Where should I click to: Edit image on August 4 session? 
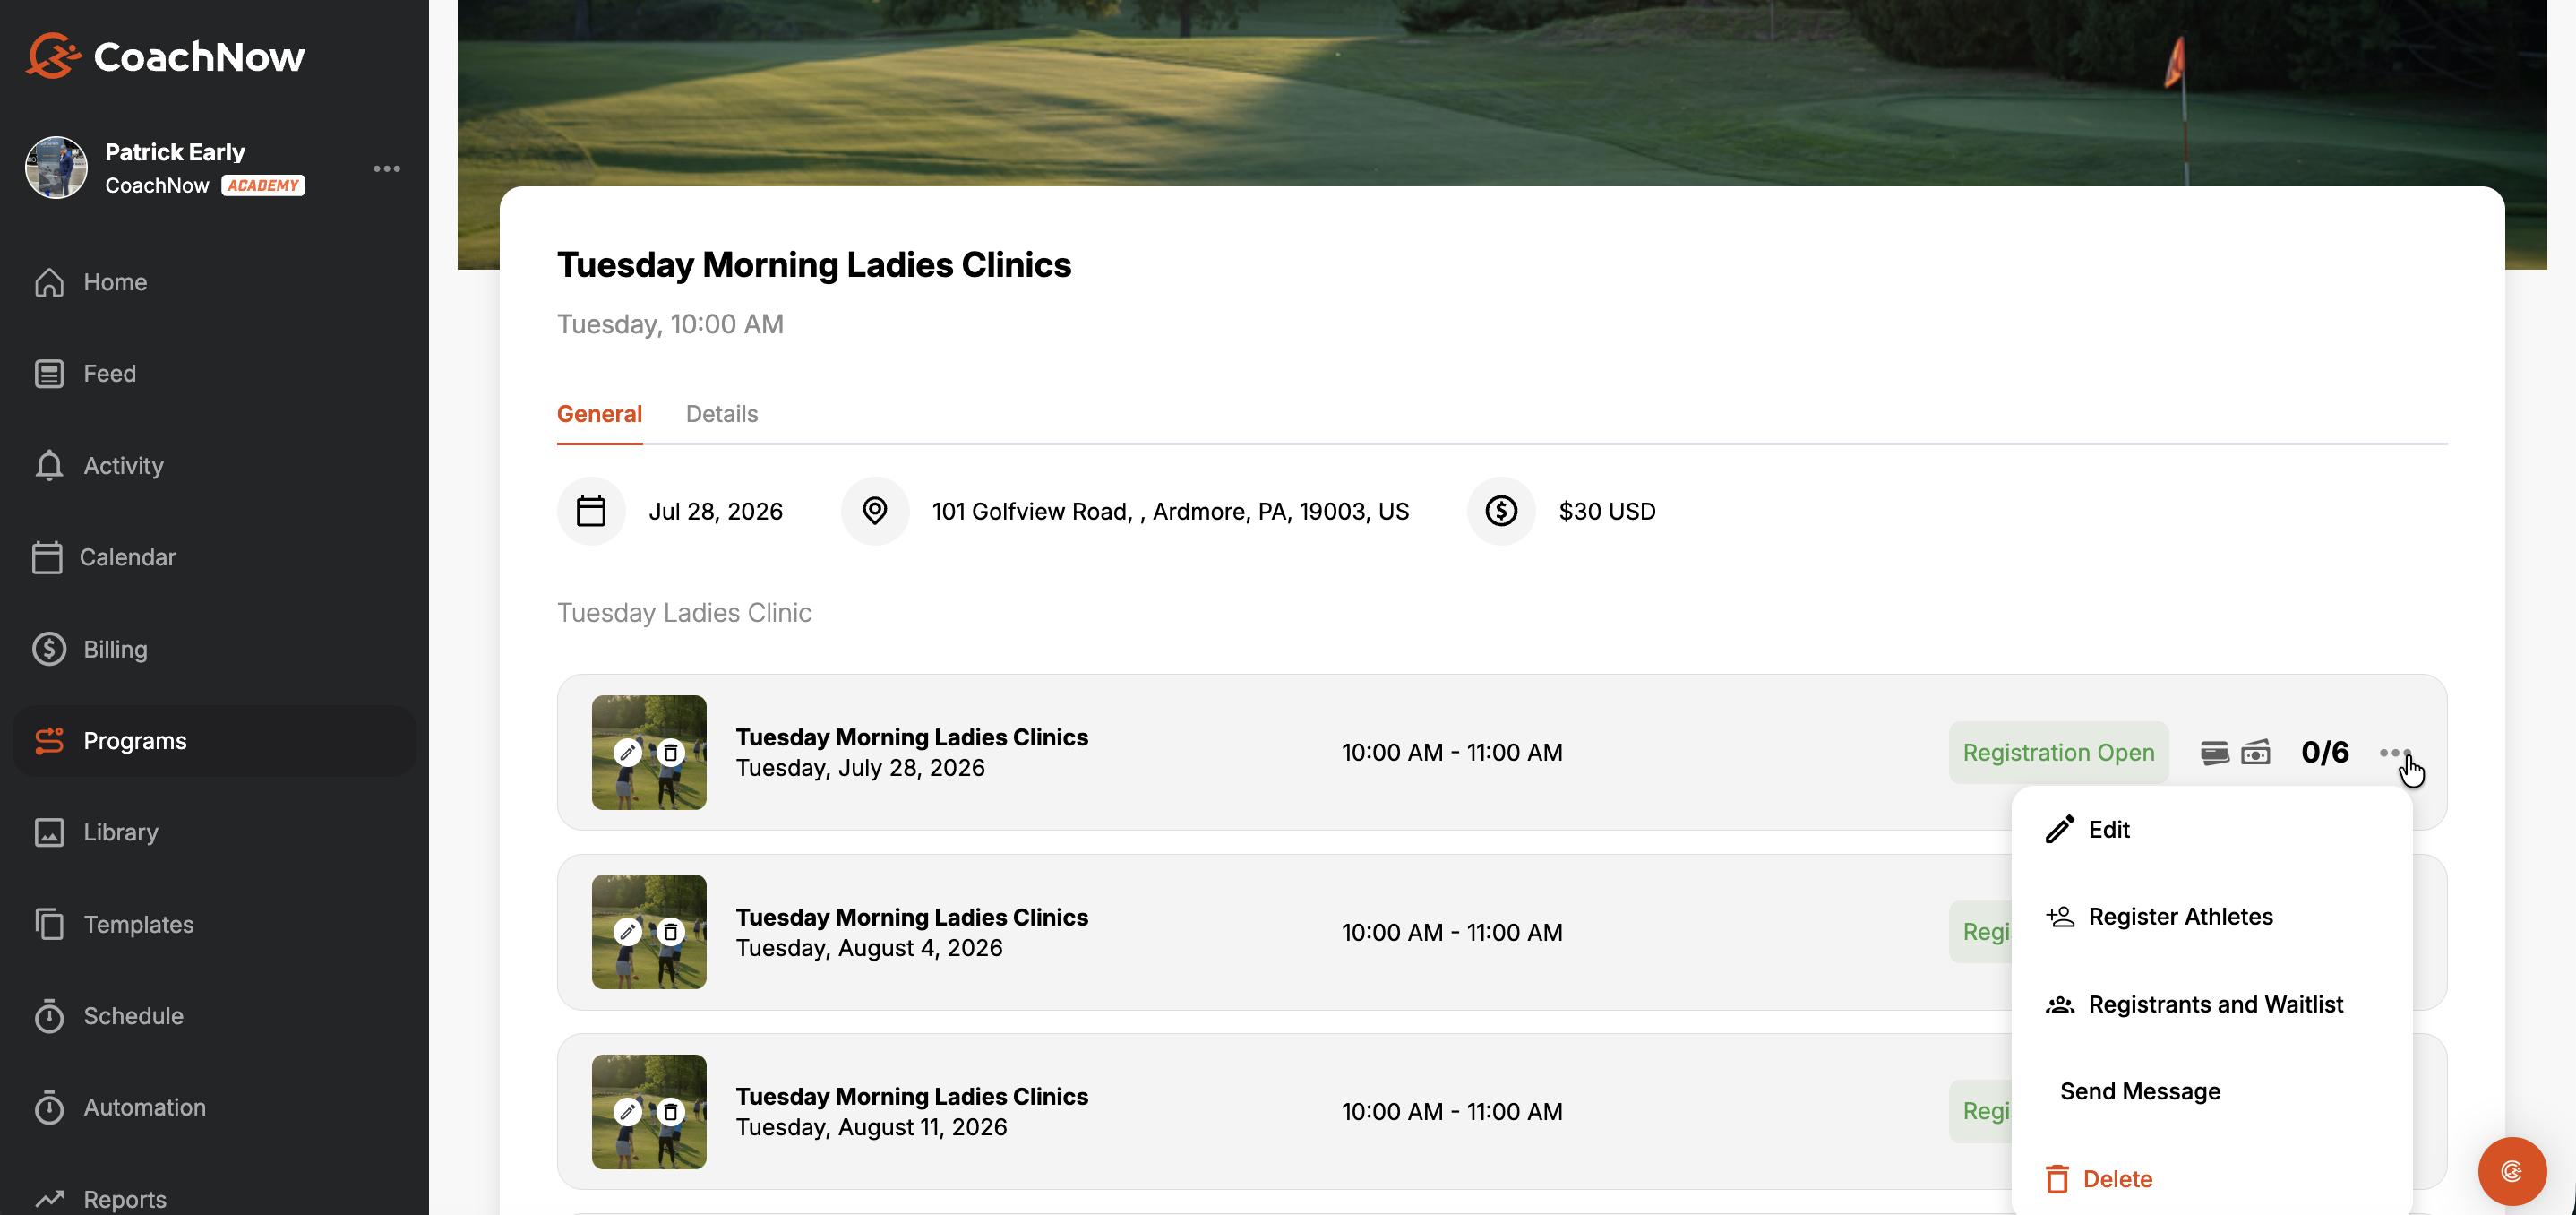[628, 932]
